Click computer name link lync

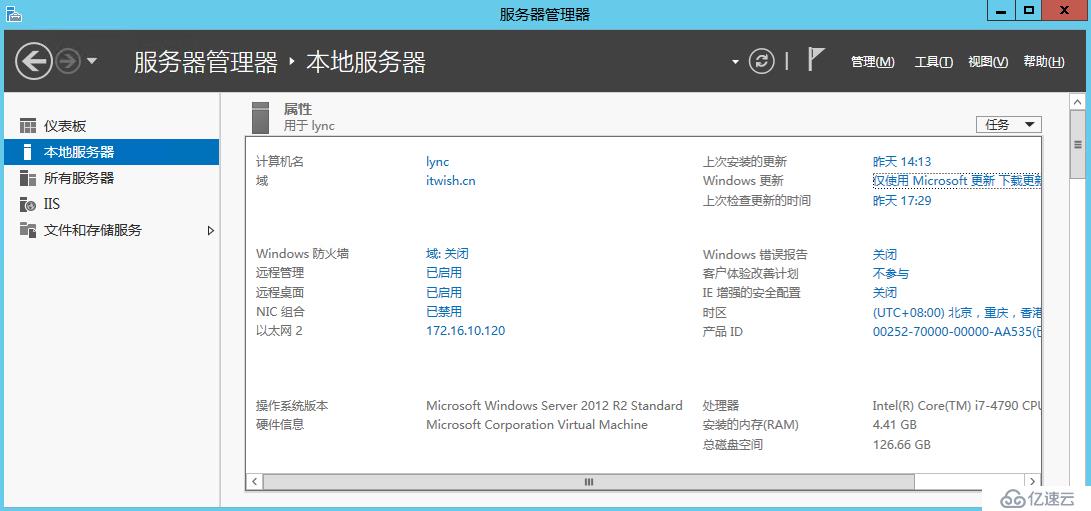point(437,162)
